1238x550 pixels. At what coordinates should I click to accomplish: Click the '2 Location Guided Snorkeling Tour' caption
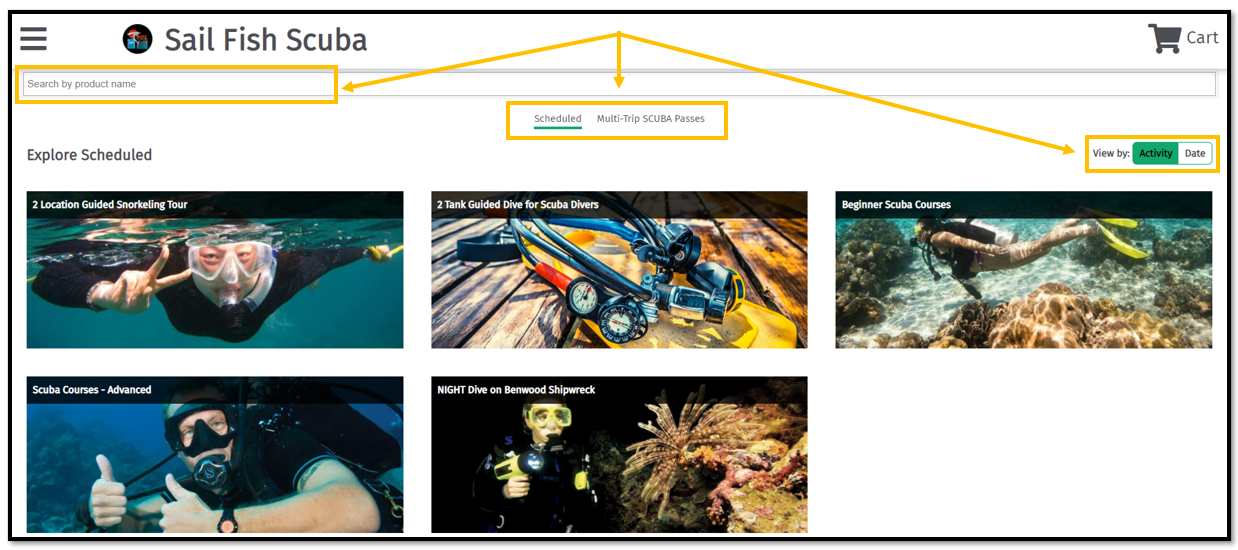(x=110, y=205)
